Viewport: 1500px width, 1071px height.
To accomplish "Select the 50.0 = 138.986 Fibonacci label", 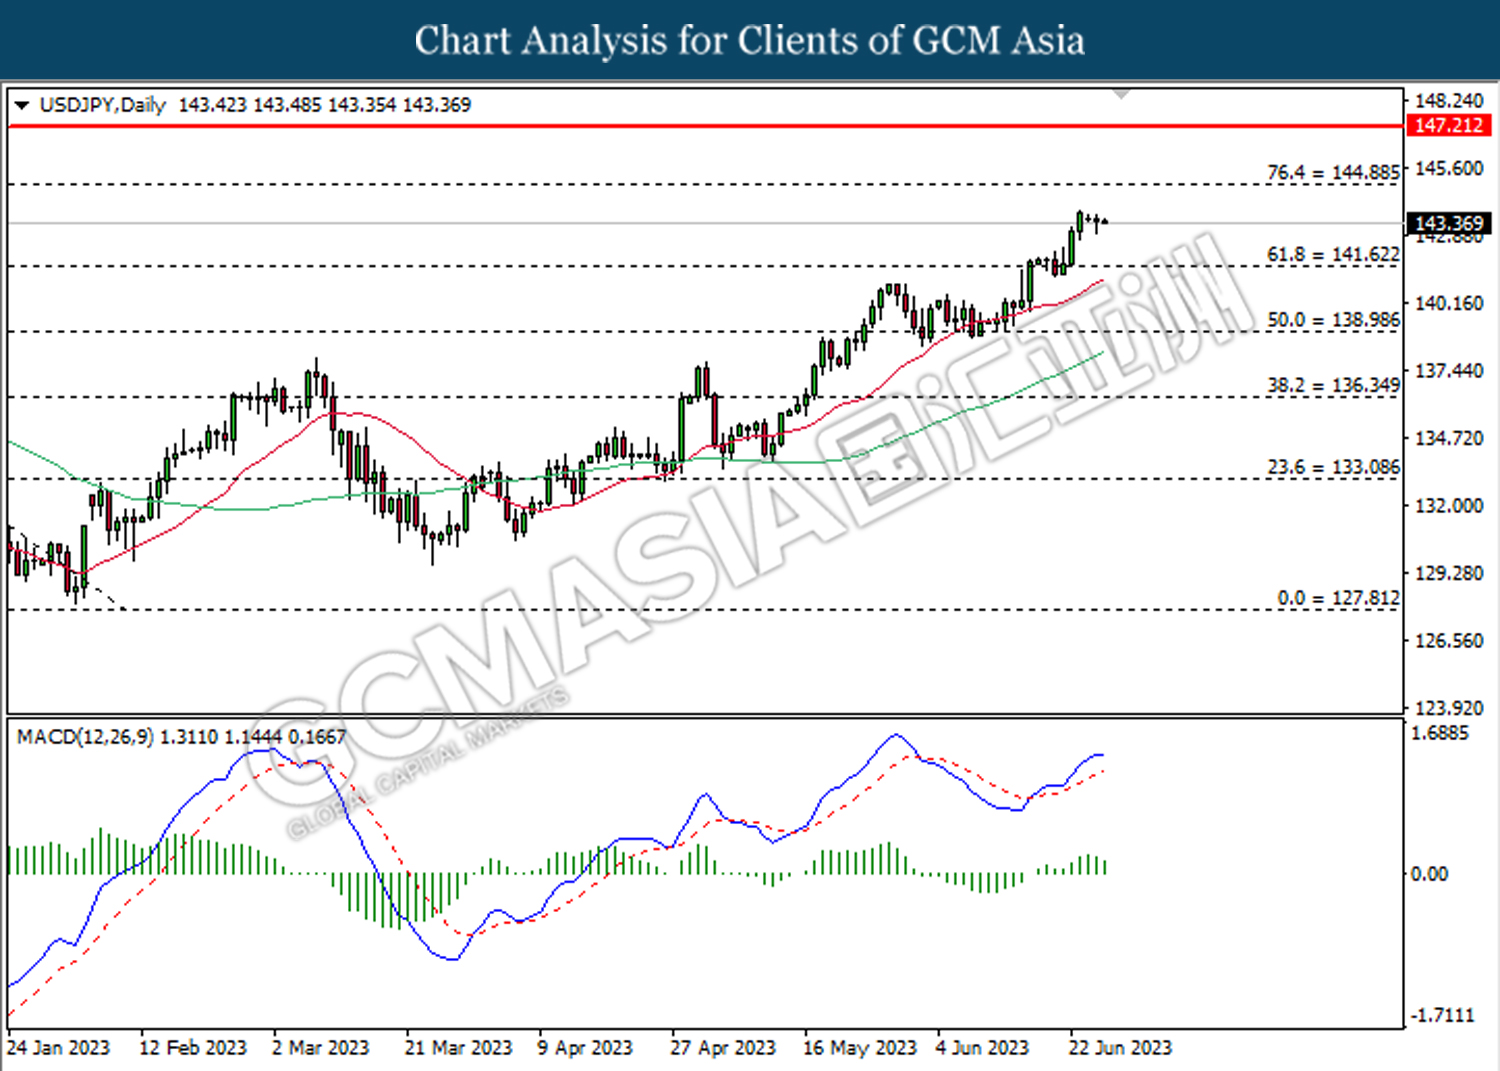I will click(1333, 320).
